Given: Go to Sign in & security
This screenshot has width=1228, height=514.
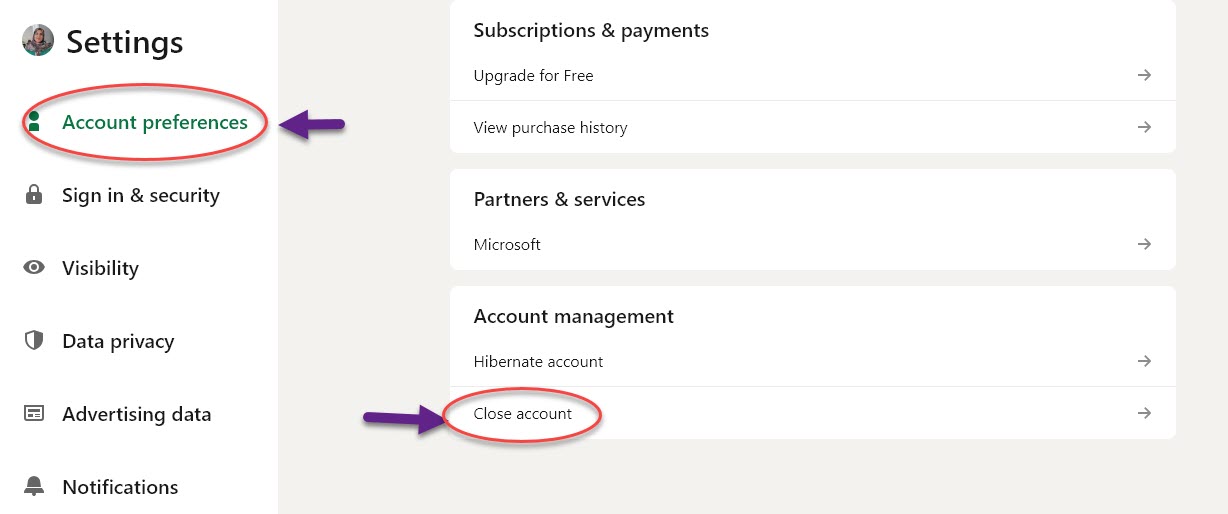Looking at the screenshot, I should click(x=140, y=195).
